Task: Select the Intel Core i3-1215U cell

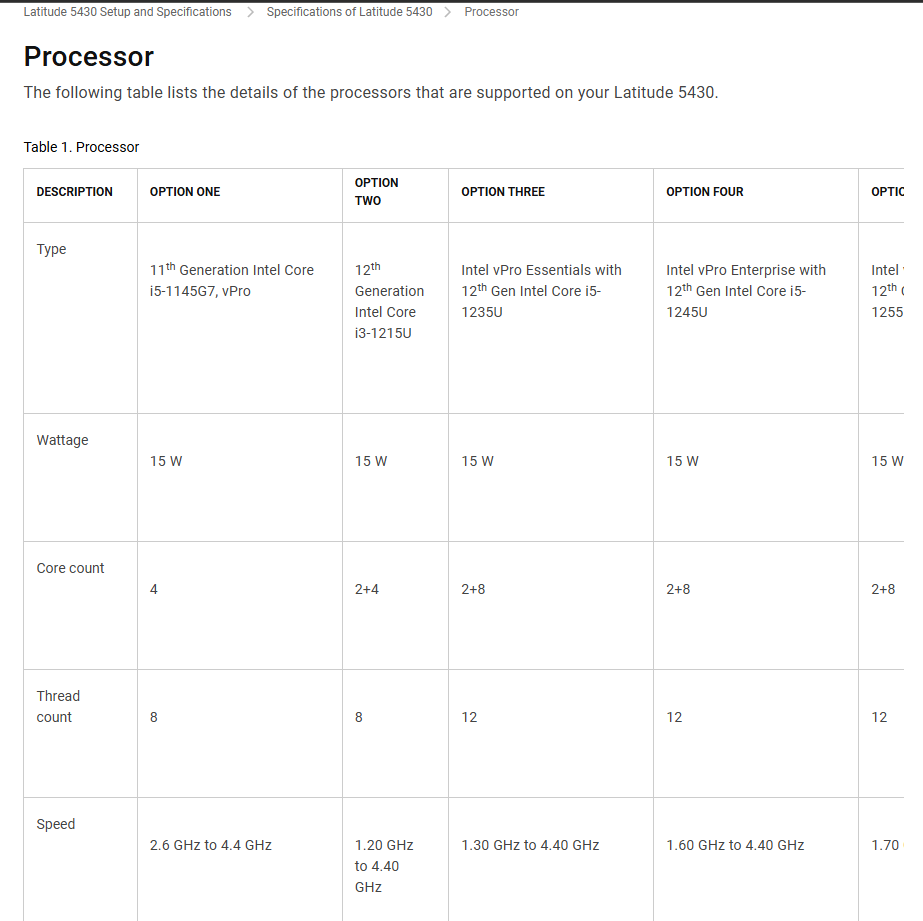Action: pos(389,301)
